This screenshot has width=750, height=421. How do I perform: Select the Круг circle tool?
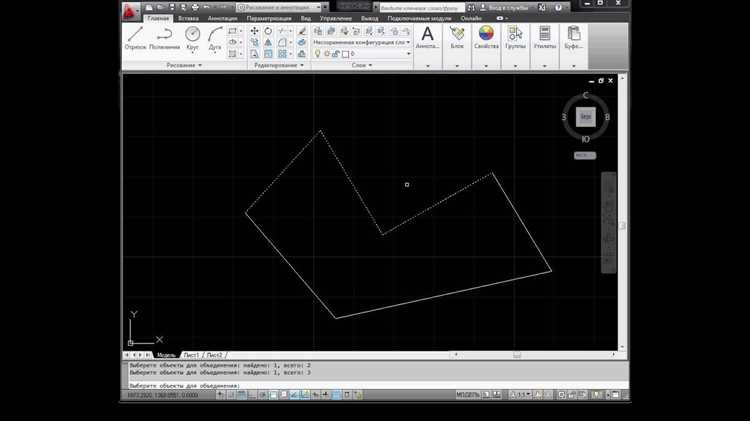(192, 38)
